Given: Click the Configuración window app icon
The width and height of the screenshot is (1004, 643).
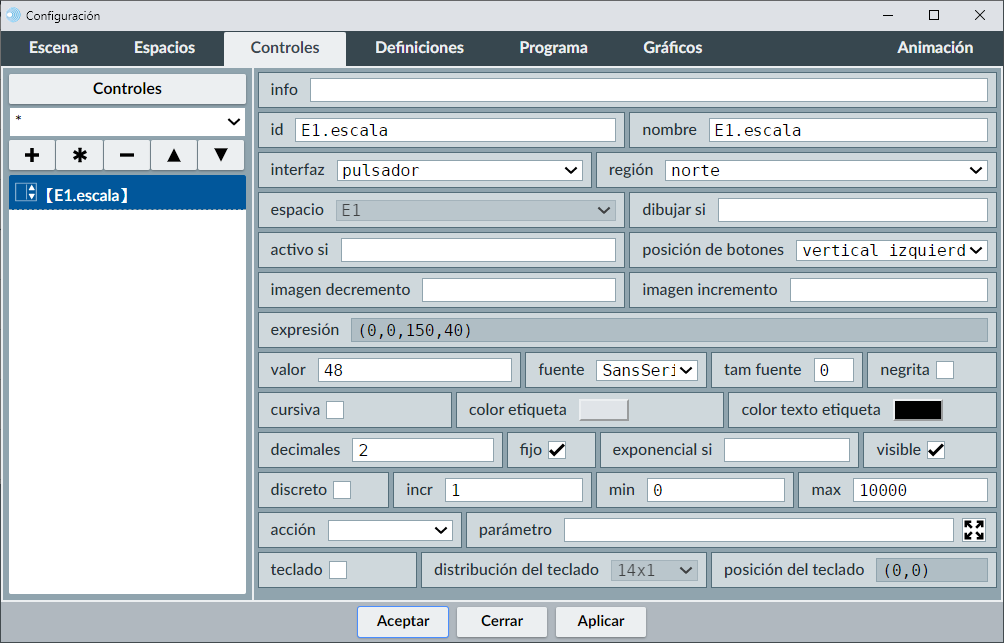Looking at the screenshot, I should click(x=13, y=15).
